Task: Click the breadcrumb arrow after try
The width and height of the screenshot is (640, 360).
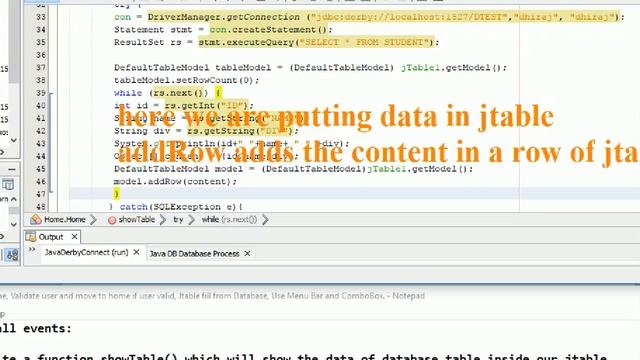Action: point(191,220)
